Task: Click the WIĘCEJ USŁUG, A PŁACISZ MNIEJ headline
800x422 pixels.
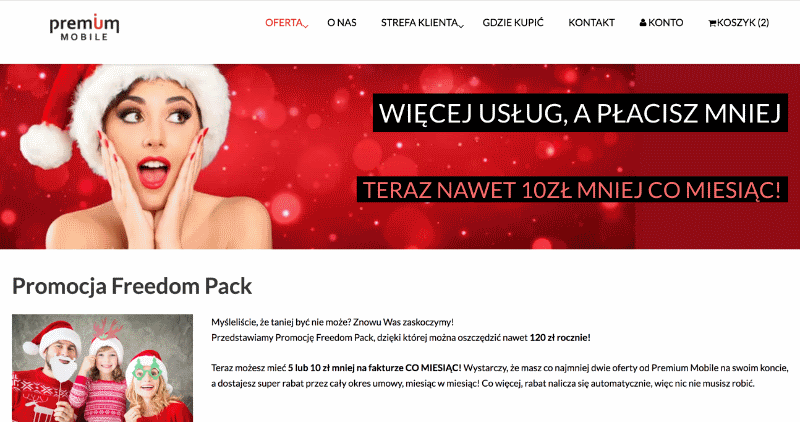Action: [x=580, y=113]
